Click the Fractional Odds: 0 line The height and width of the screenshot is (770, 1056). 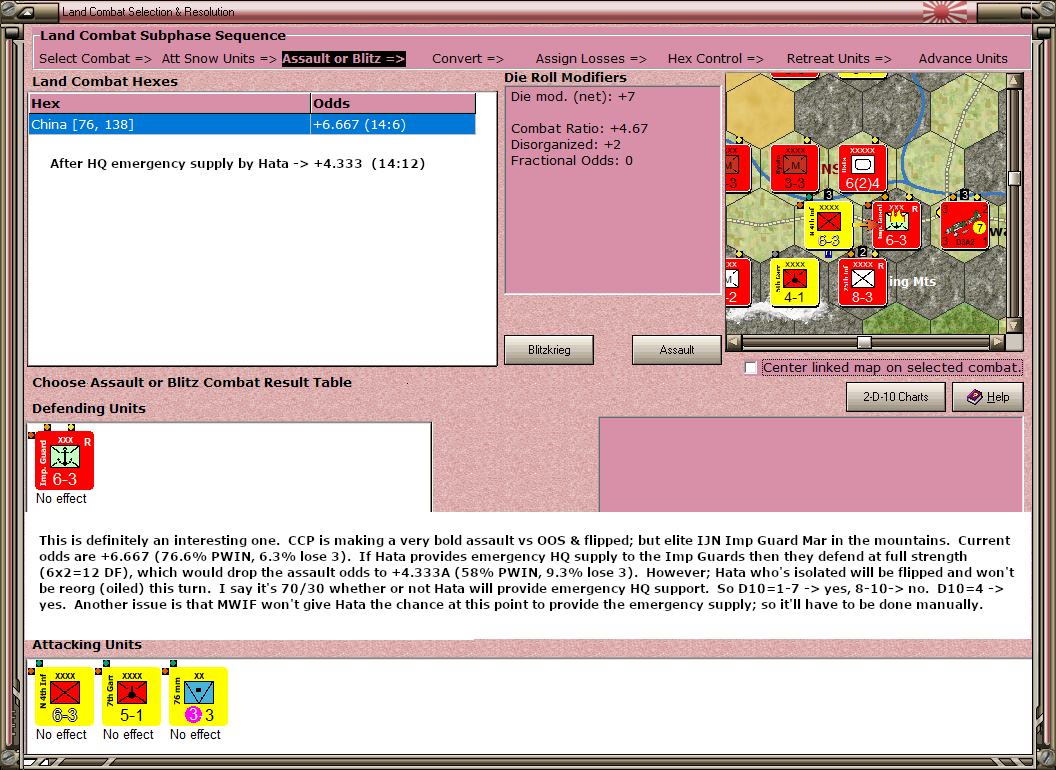[571, 161]
